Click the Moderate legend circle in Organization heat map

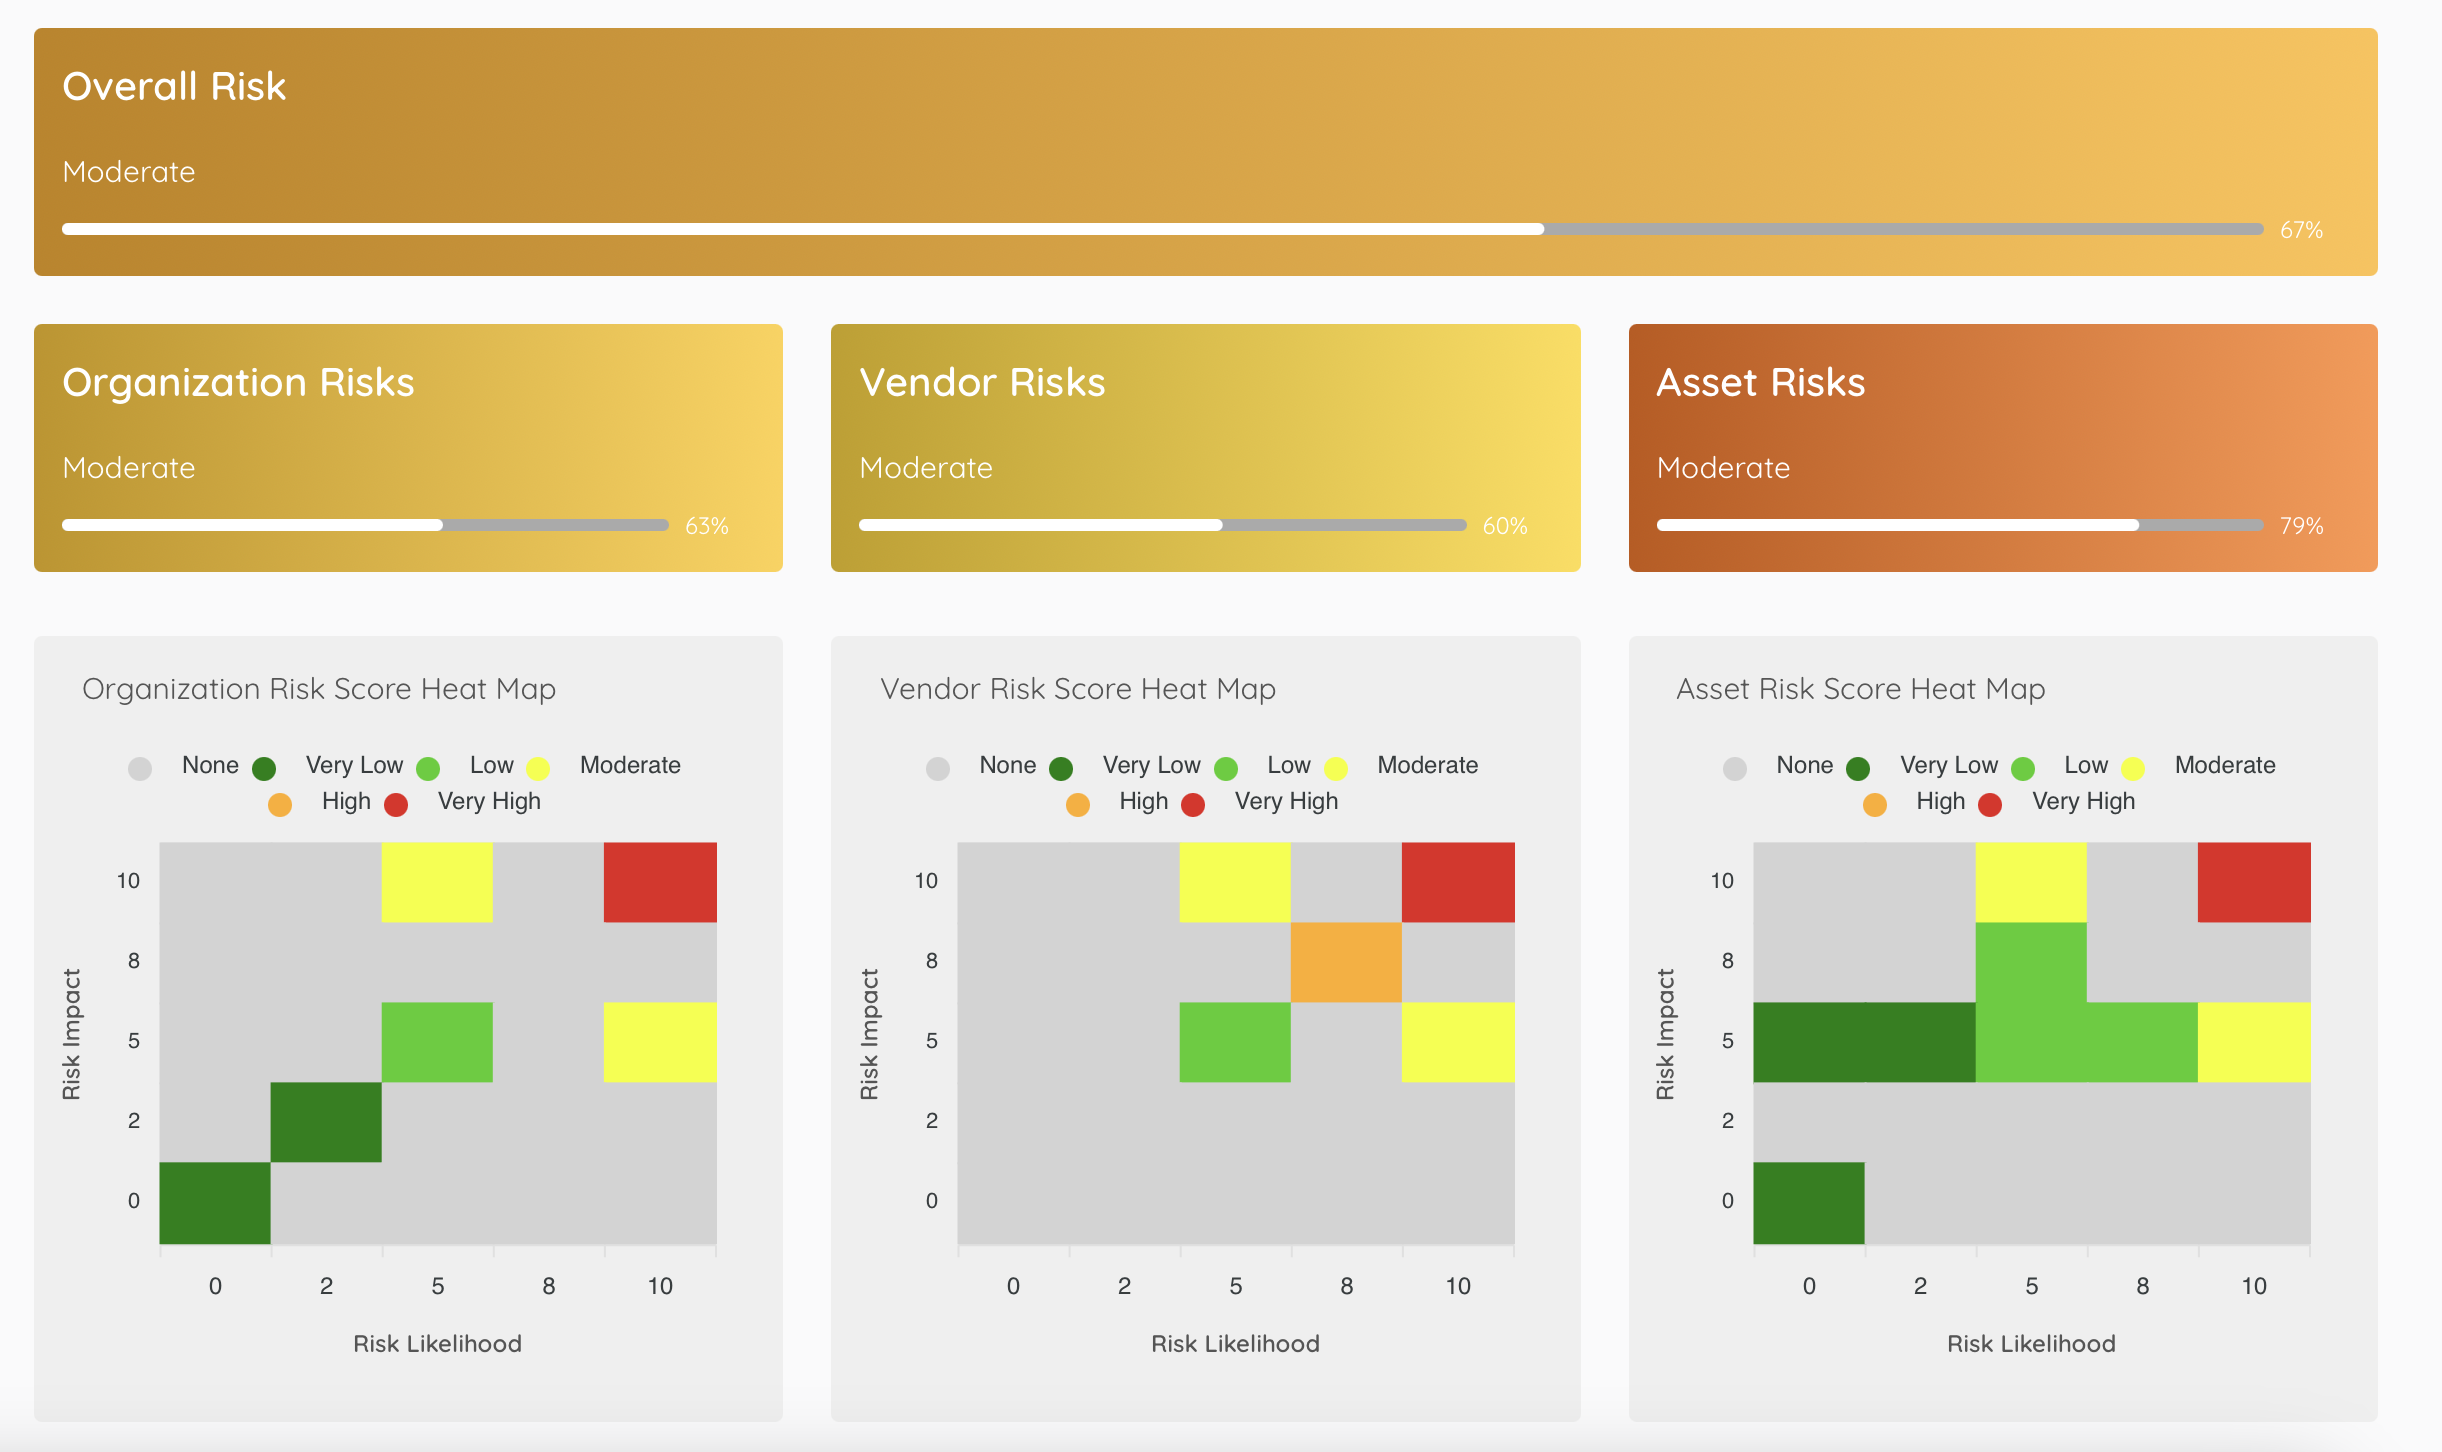tap(540, 768)
